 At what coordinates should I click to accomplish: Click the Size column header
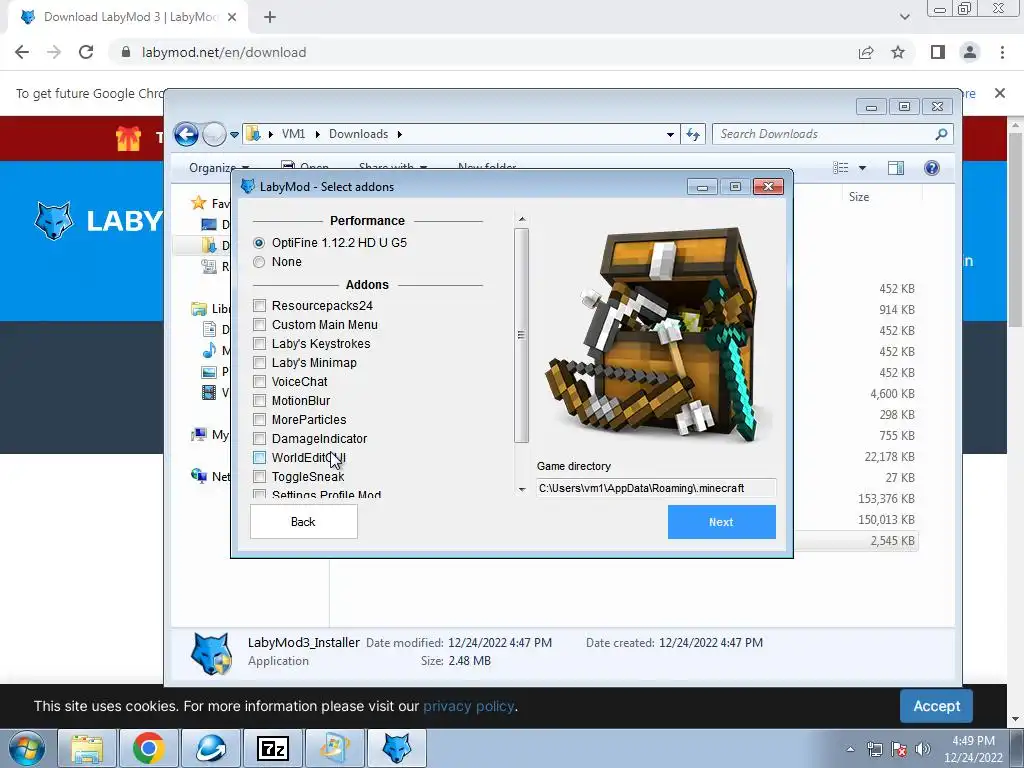coord(859,197)
